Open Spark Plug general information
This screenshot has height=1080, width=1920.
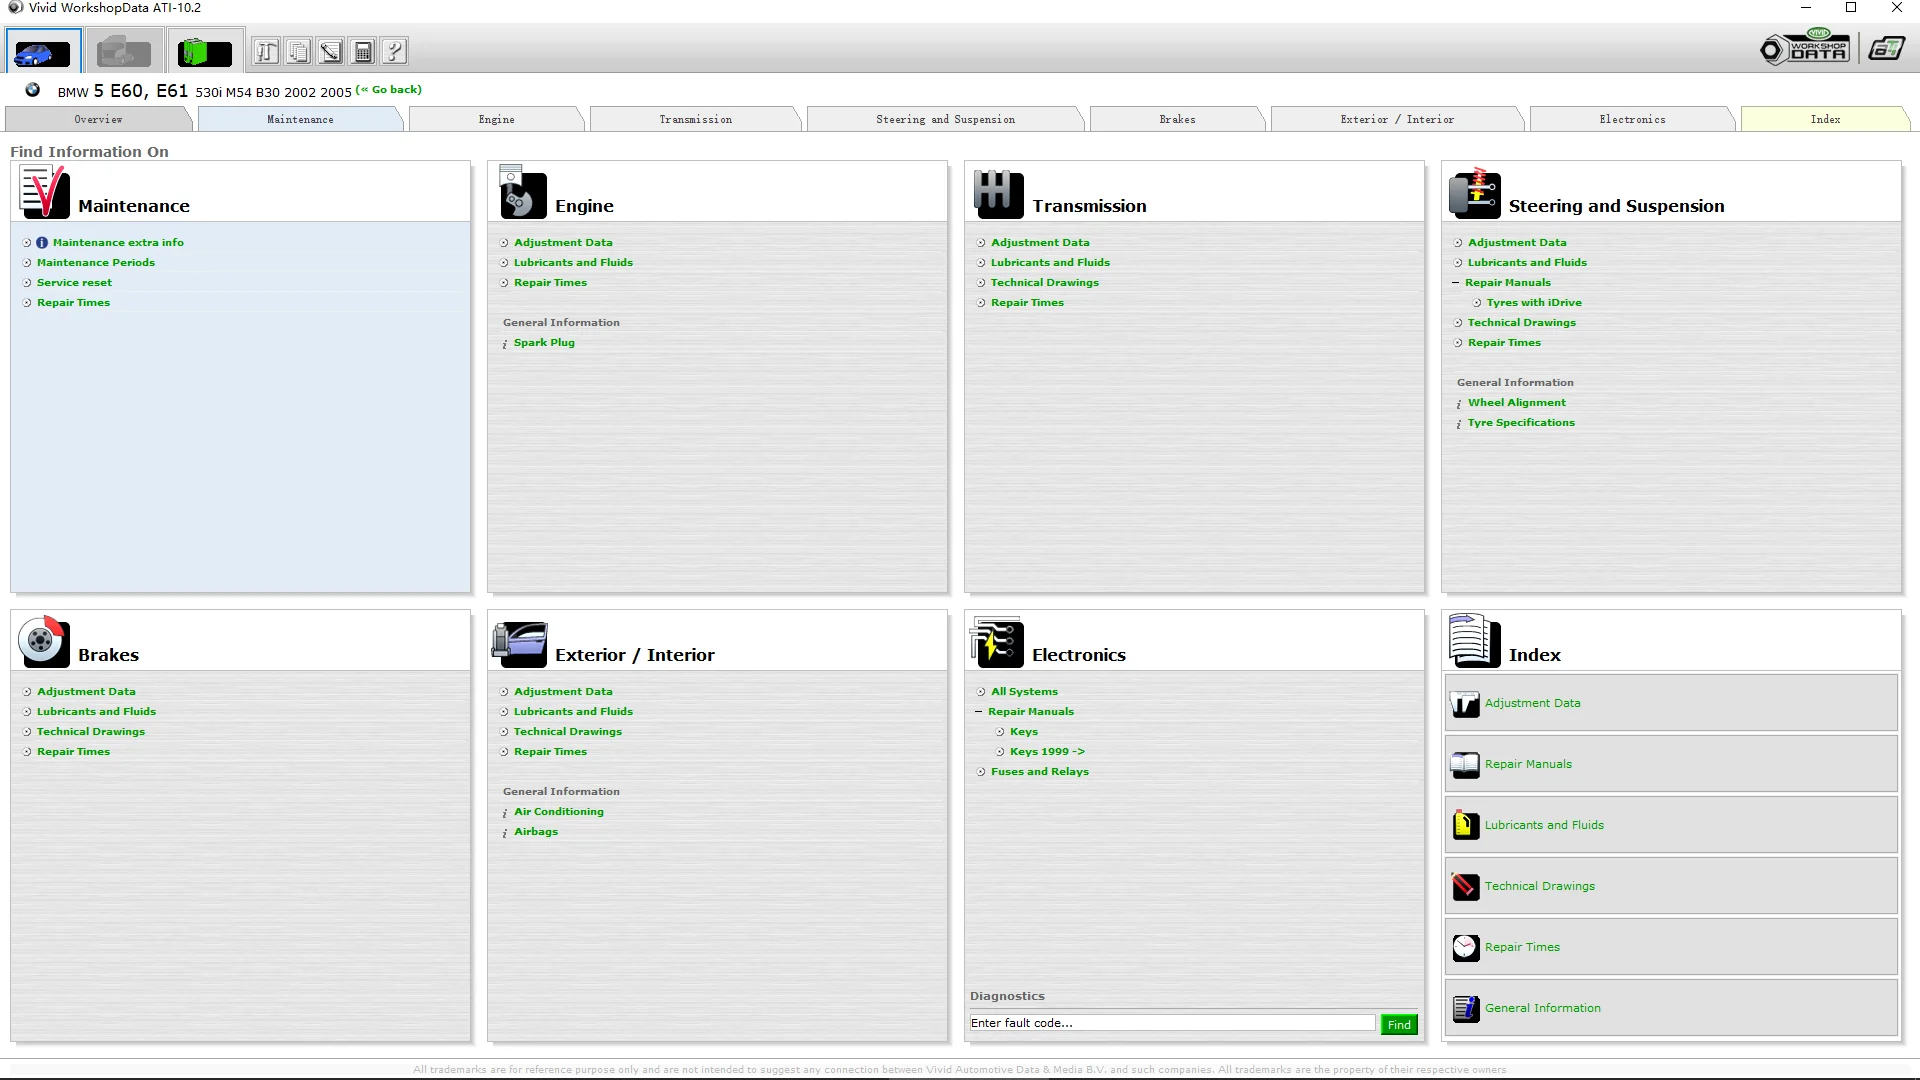click(544, 343)
